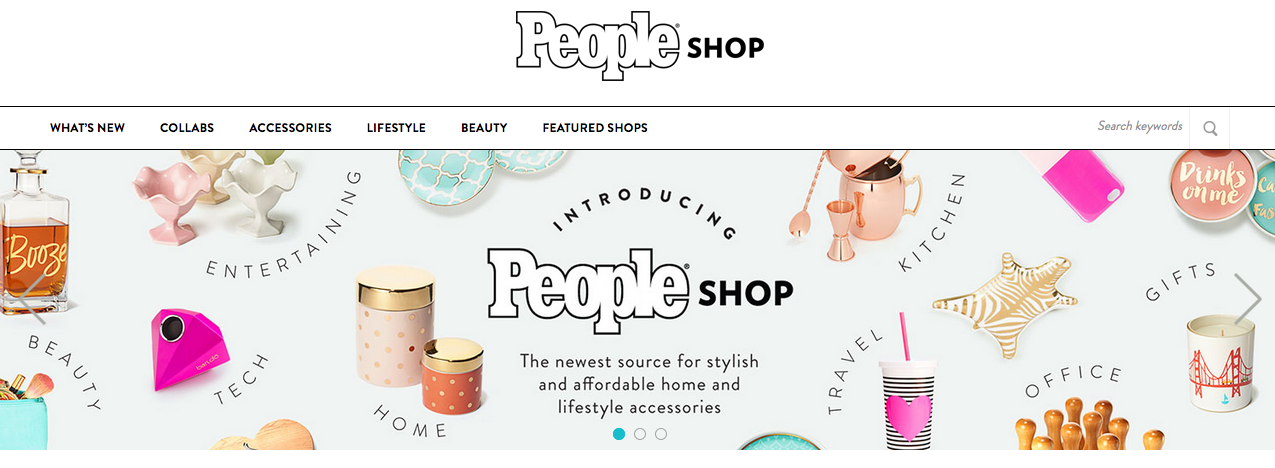Expand the Accessories navigation item

point(290,128)
